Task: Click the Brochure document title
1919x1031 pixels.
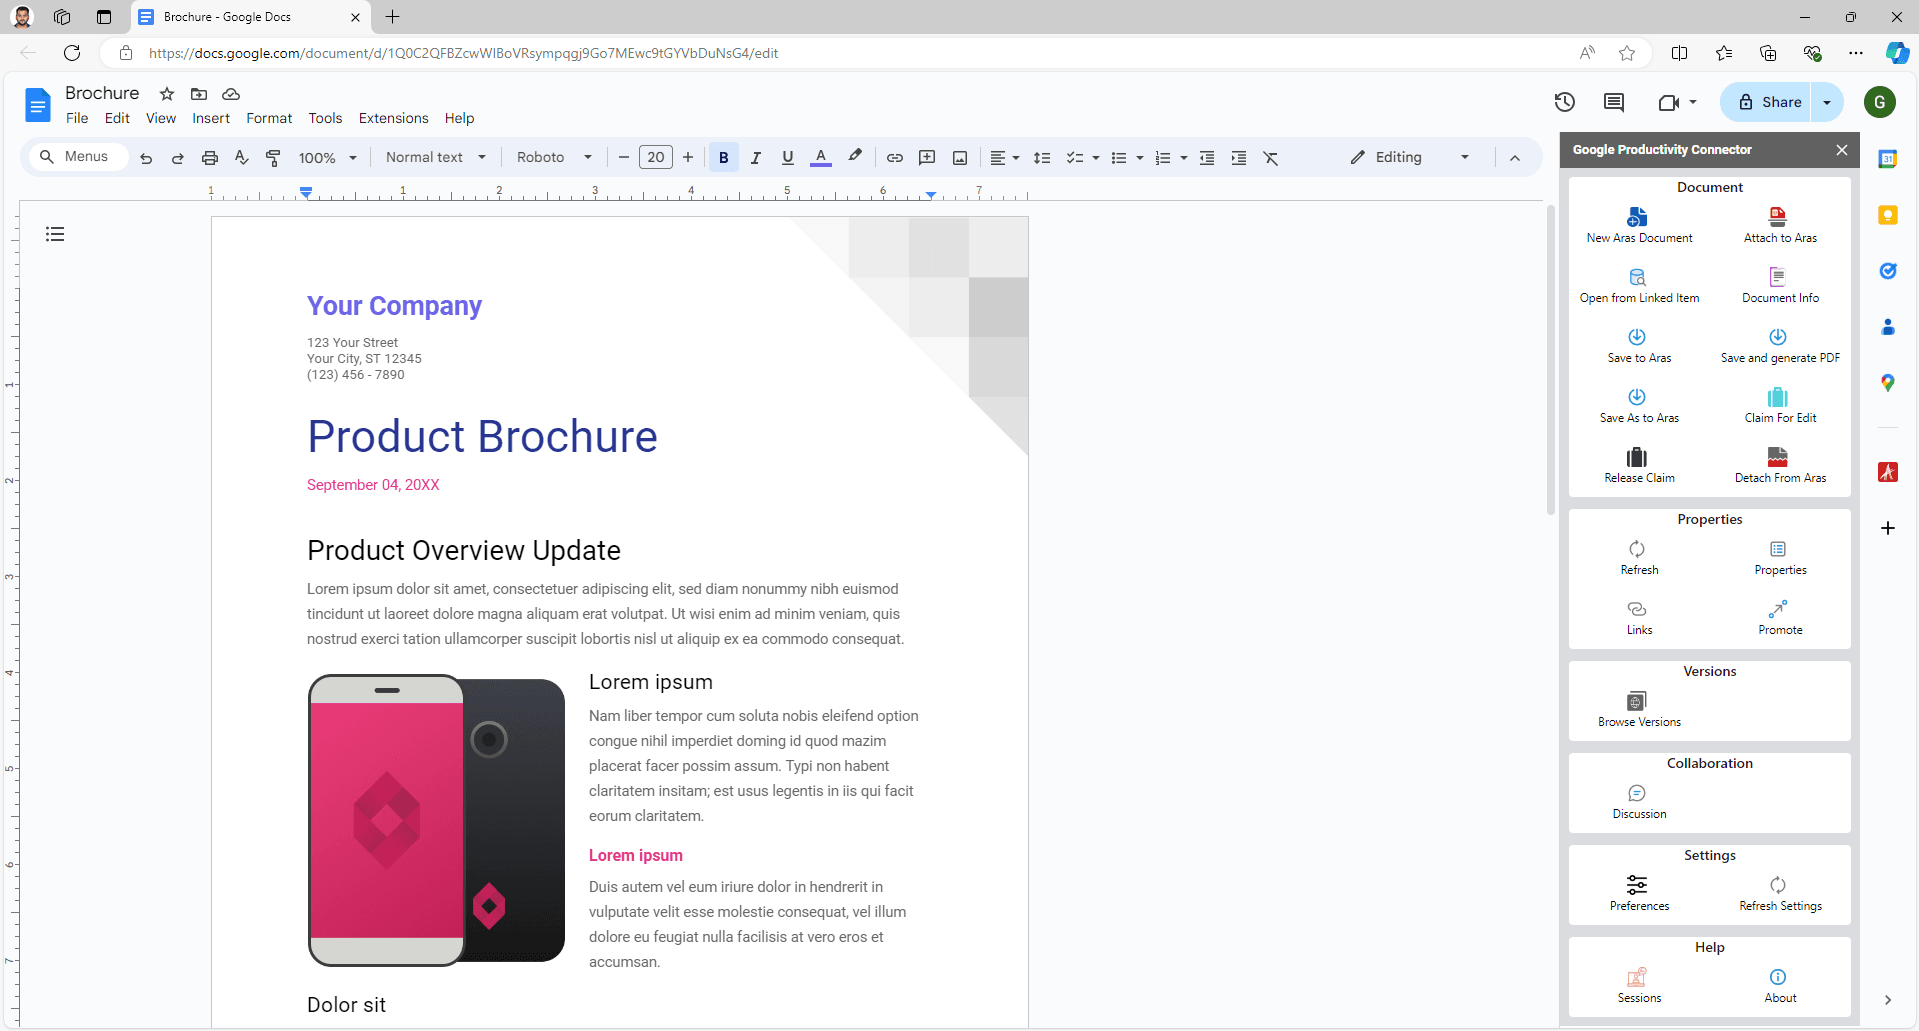Action: point(102,93)
